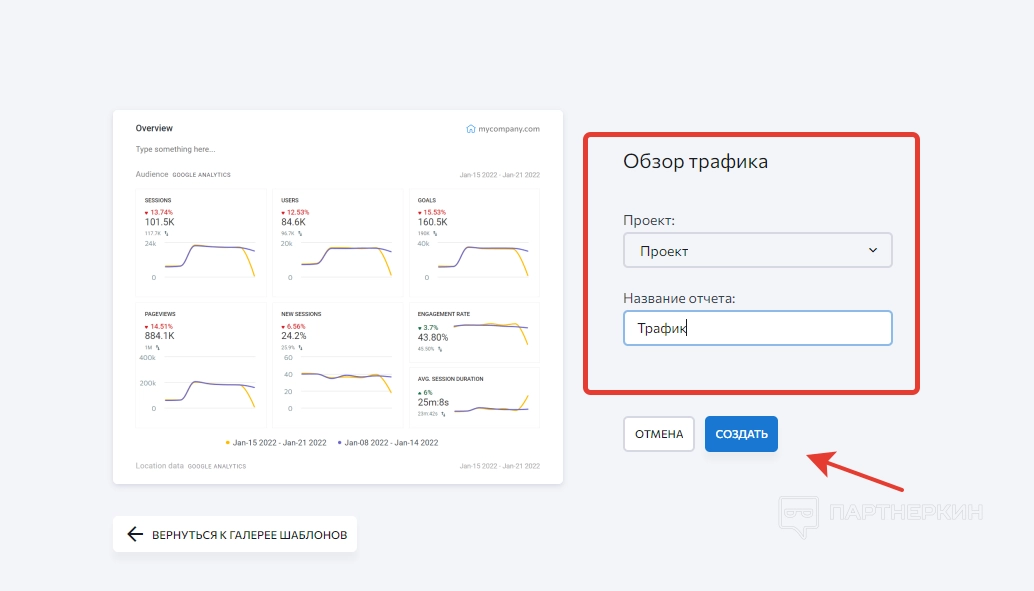Image resolution: width=1034 pixels, height=591 pixels.
Task: Click the Overview heading in report preview
Action: click(154, 129)
